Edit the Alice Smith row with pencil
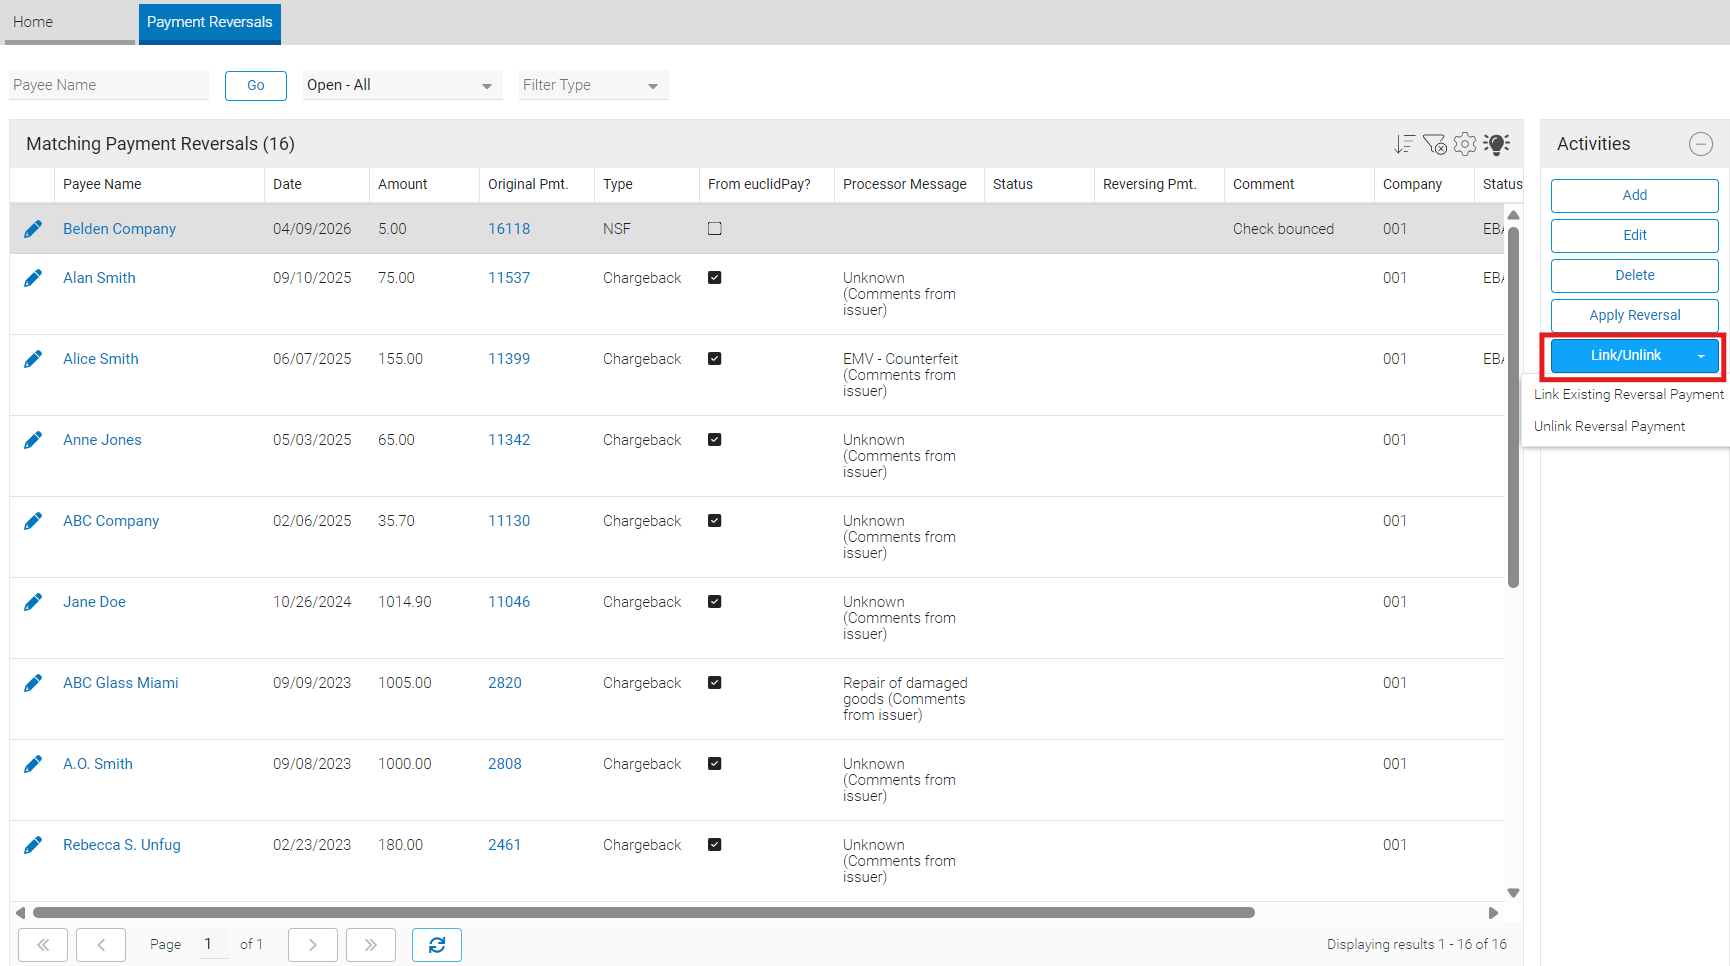This screenshot has height=966, width=1730. [33, 359]
